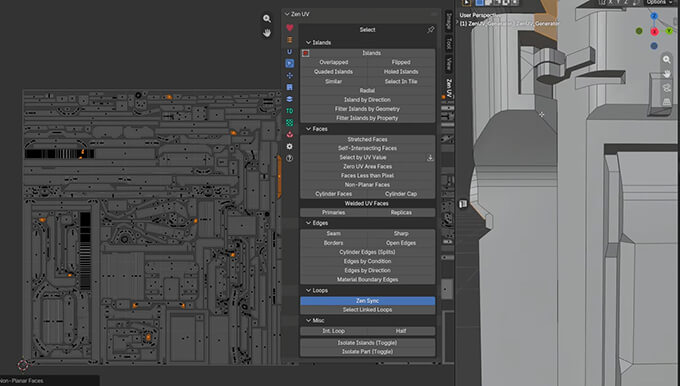Click the Radial button

[x=367, y=91]
